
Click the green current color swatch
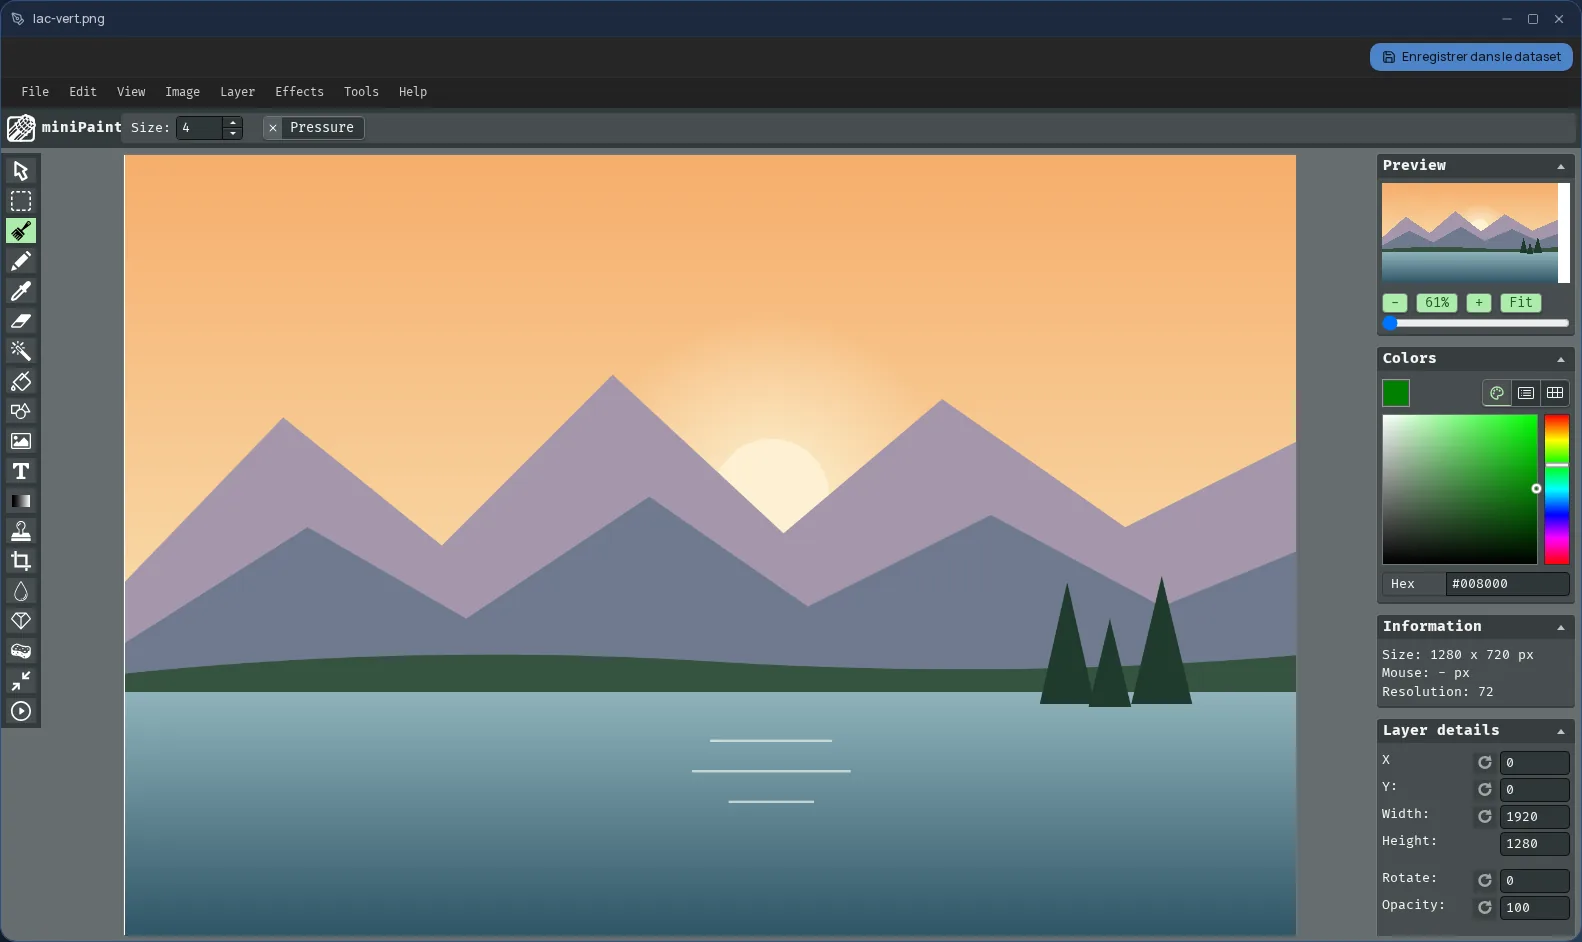[x=1396, y=393]
